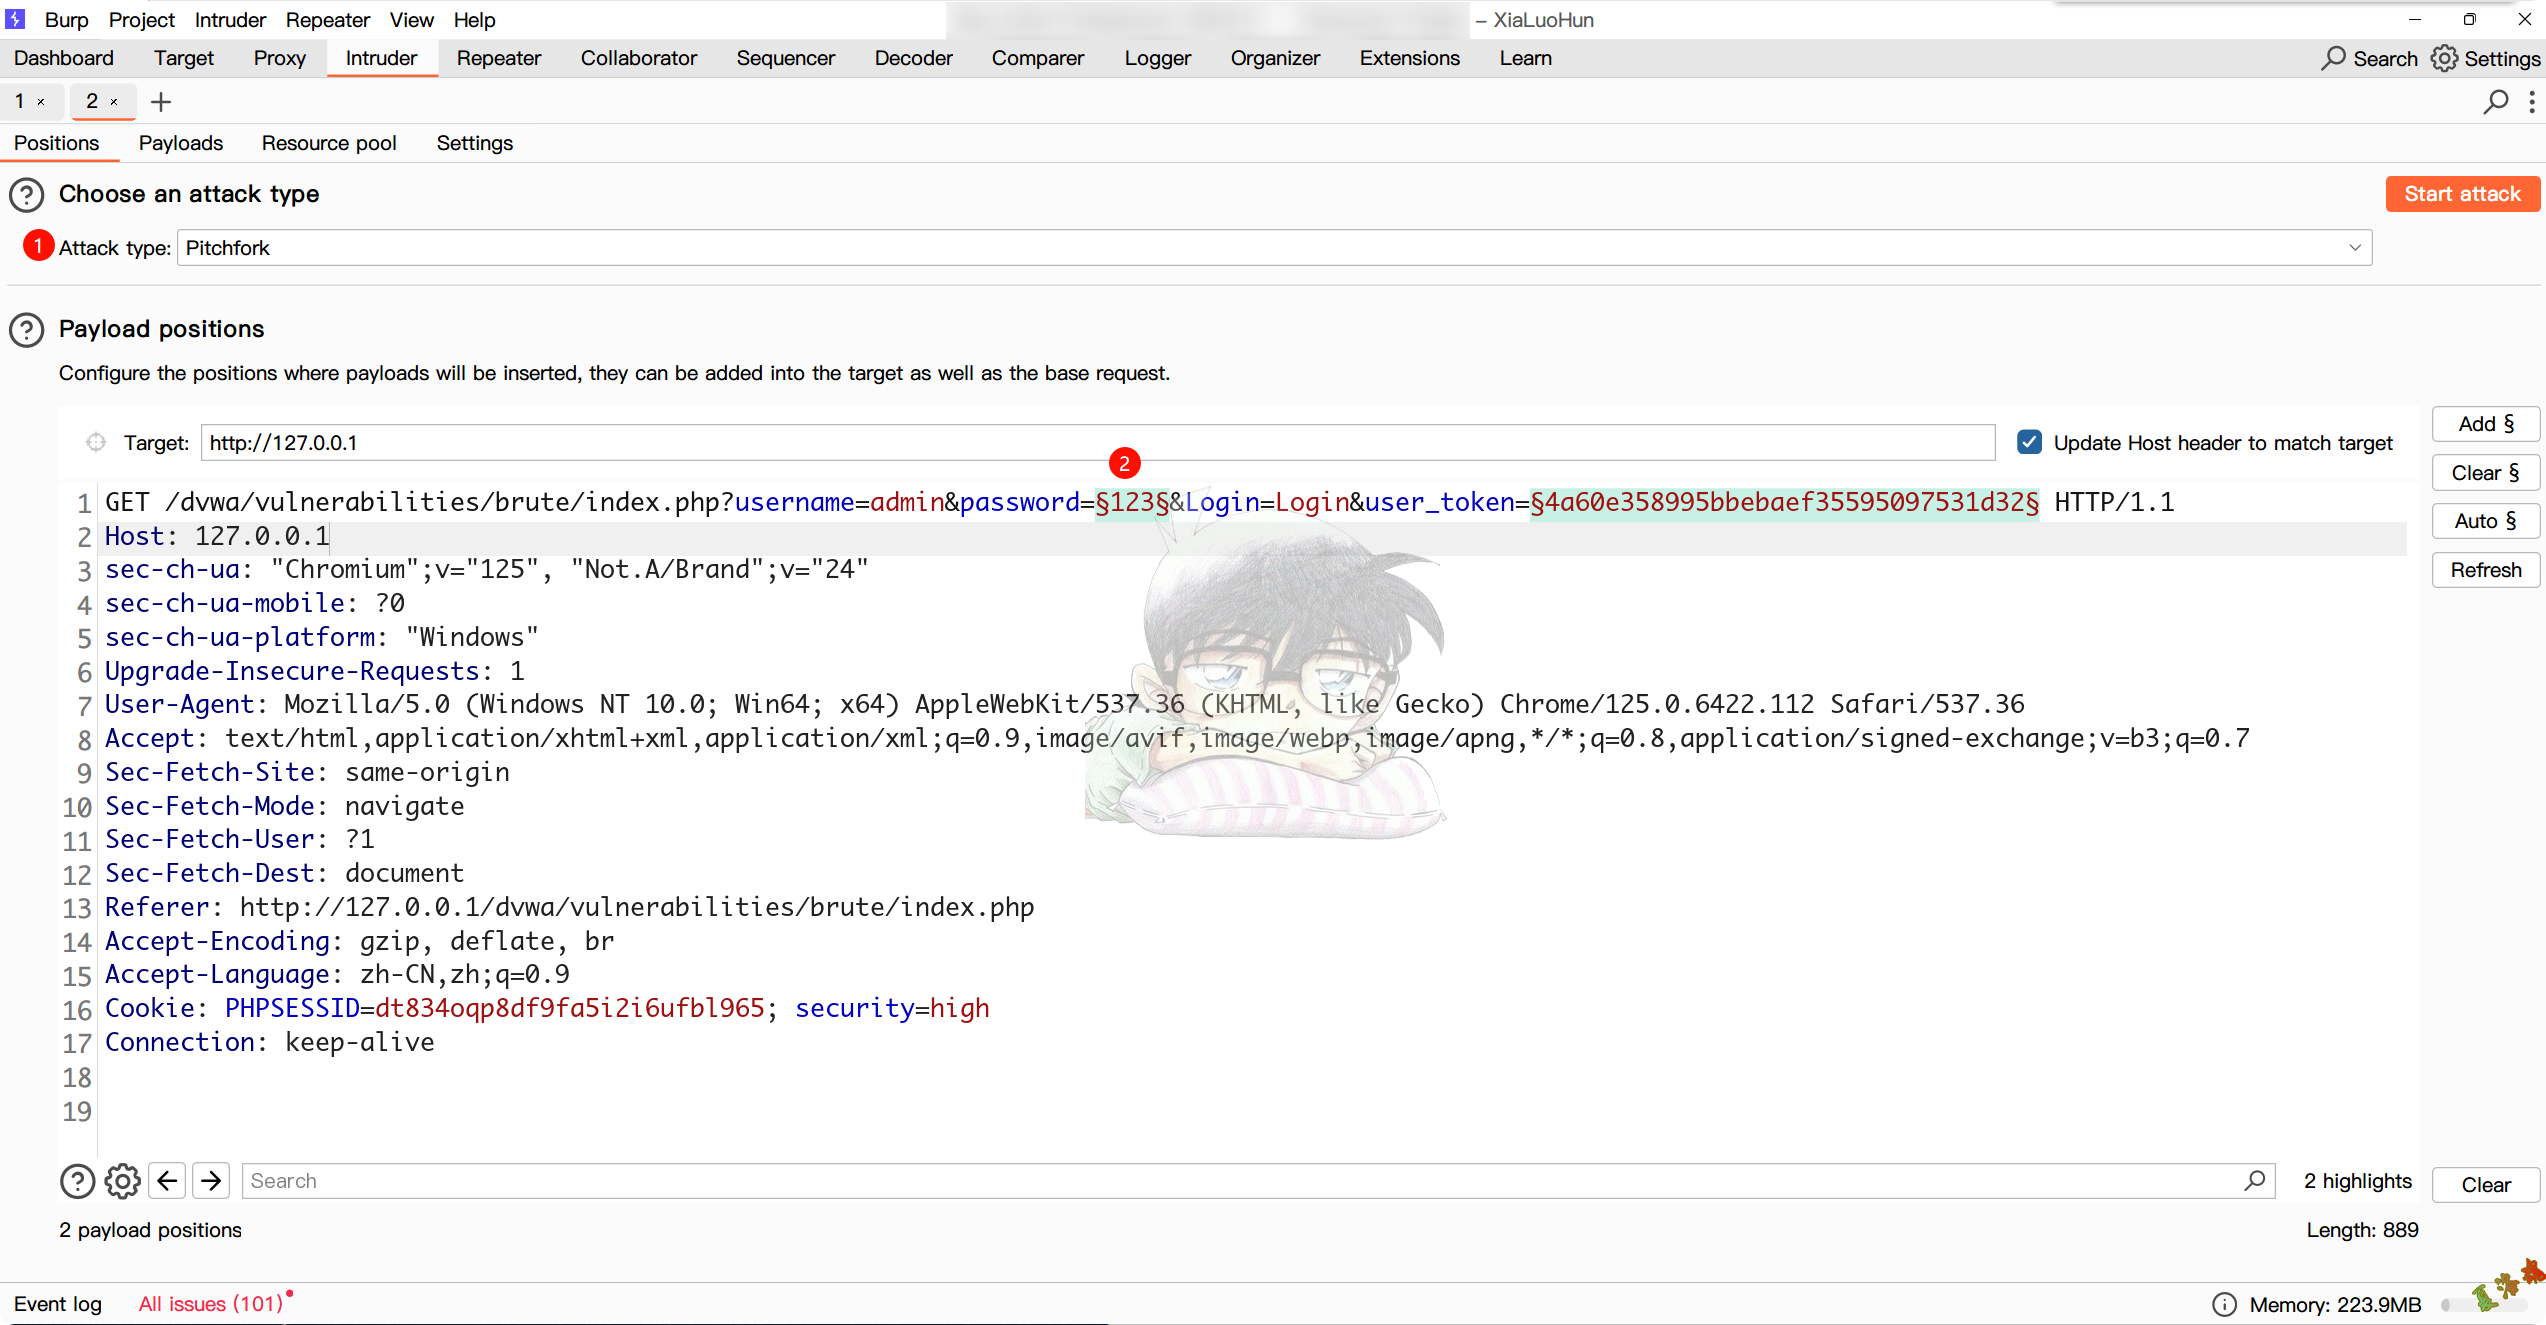
Task: Open the Repeater menu in menu bar
Action: [327, 20]
